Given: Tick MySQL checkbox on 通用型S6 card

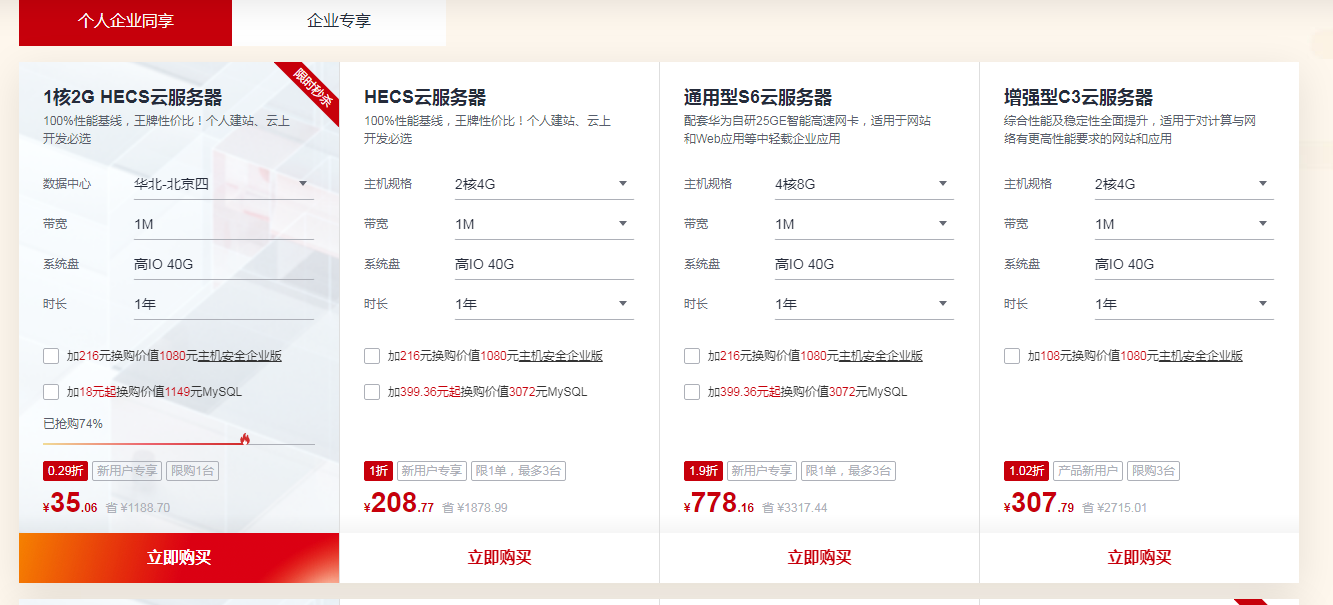Looking at the screenshot, I should coord(692,392).
